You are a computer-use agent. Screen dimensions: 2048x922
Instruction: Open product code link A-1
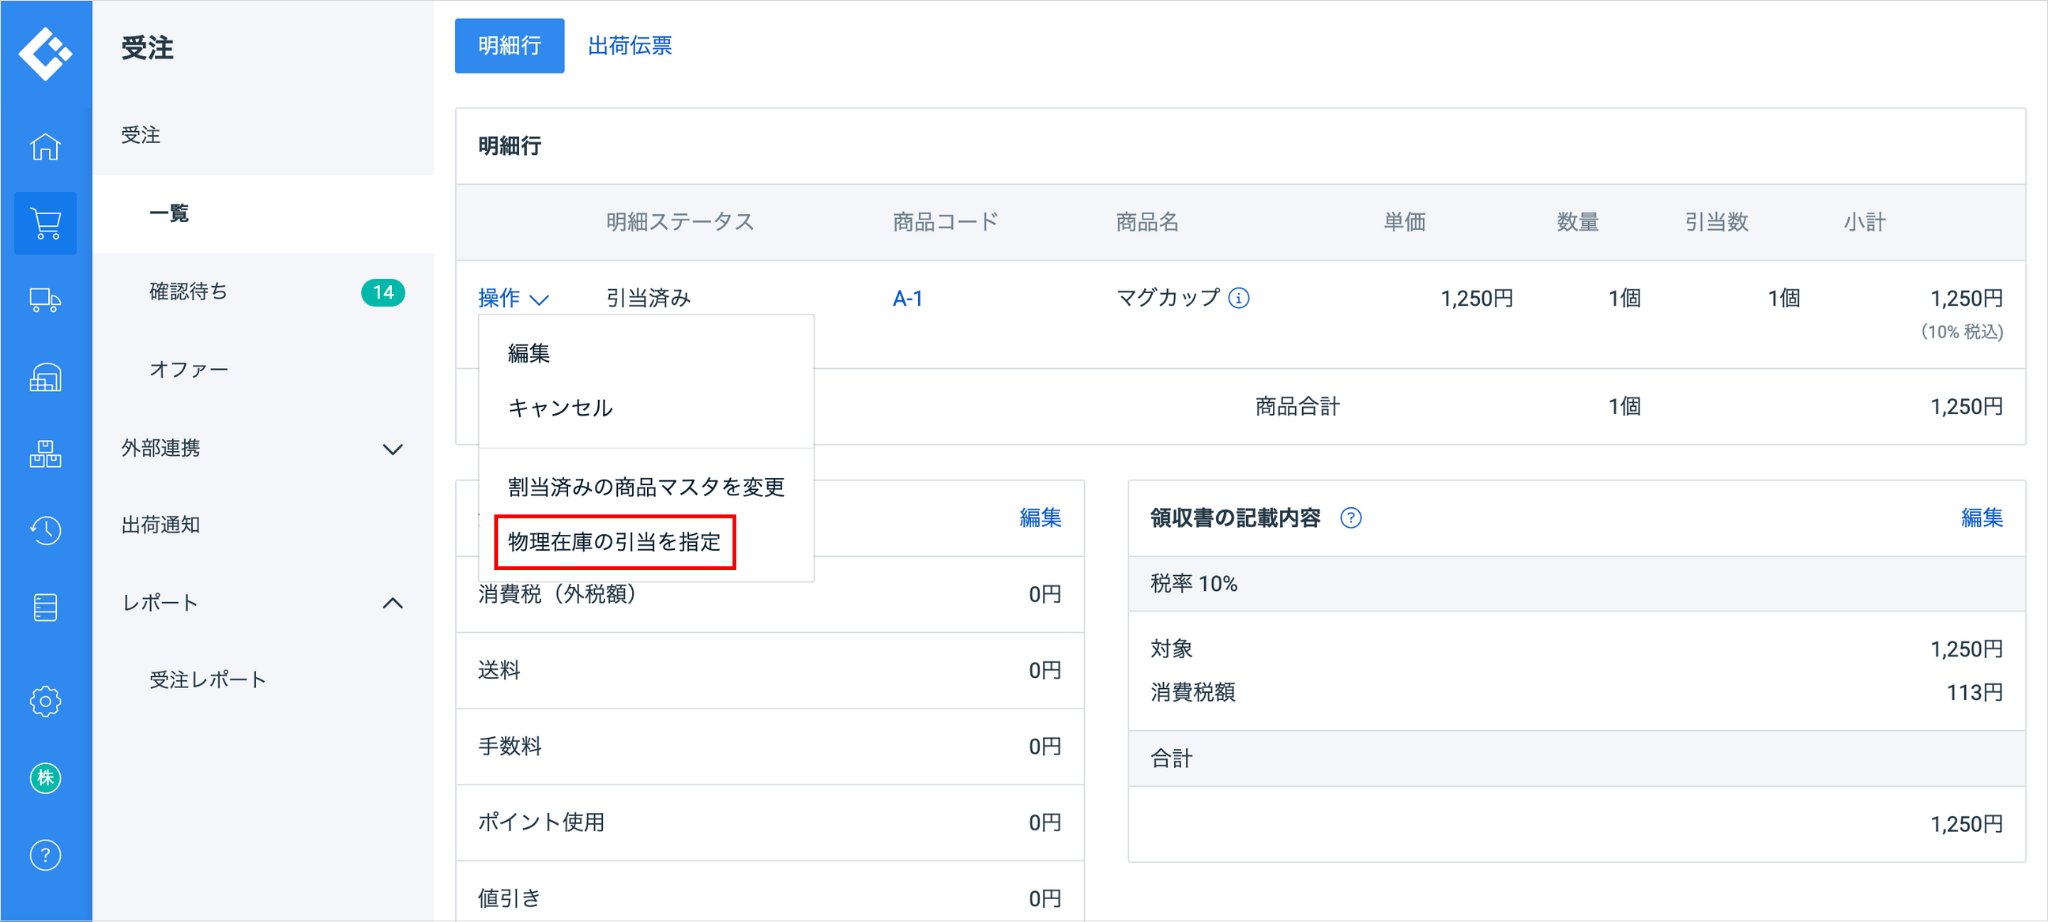coord(907,298)
